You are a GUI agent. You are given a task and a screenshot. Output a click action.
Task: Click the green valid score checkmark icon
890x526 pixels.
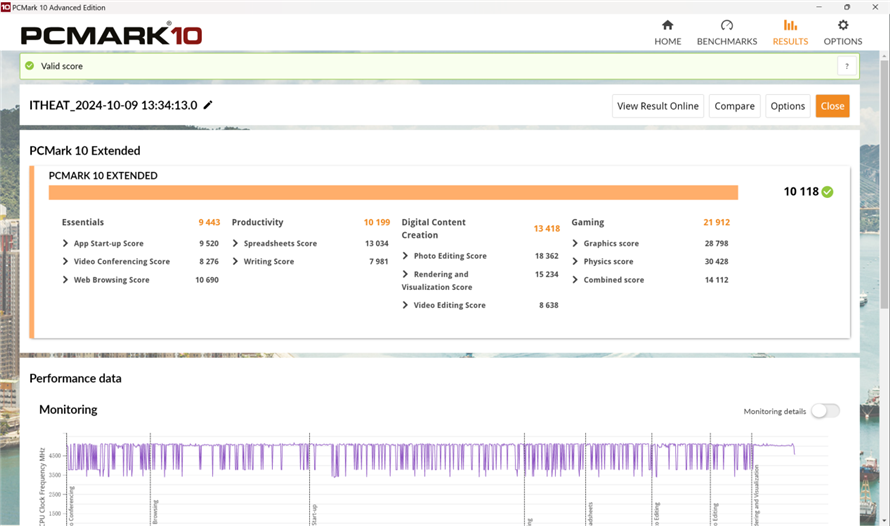pos(30,66)
